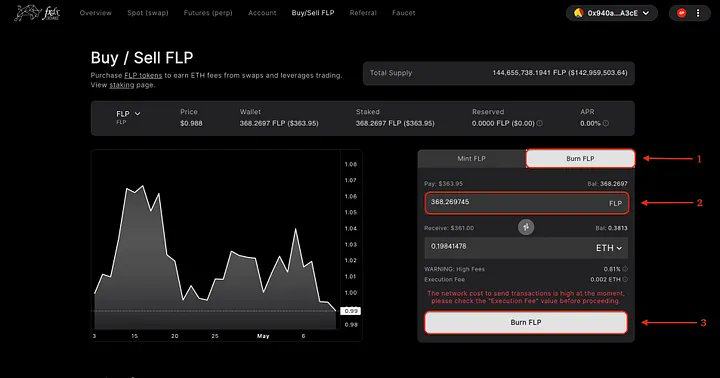Click the Receive: $361.00 label

coord(449,228)
